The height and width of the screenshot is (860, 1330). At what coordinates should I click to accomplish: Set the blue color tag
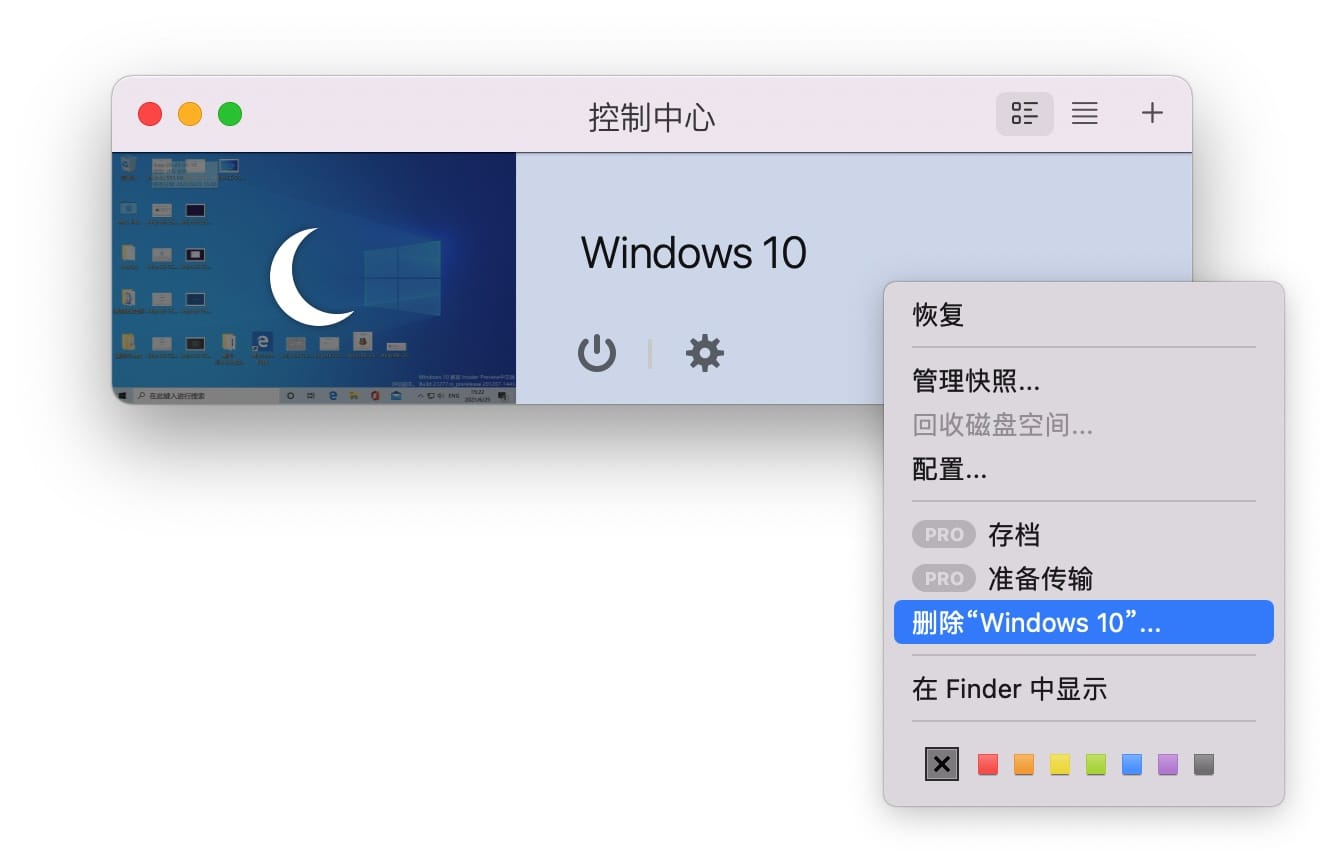tap(1132, 765)
